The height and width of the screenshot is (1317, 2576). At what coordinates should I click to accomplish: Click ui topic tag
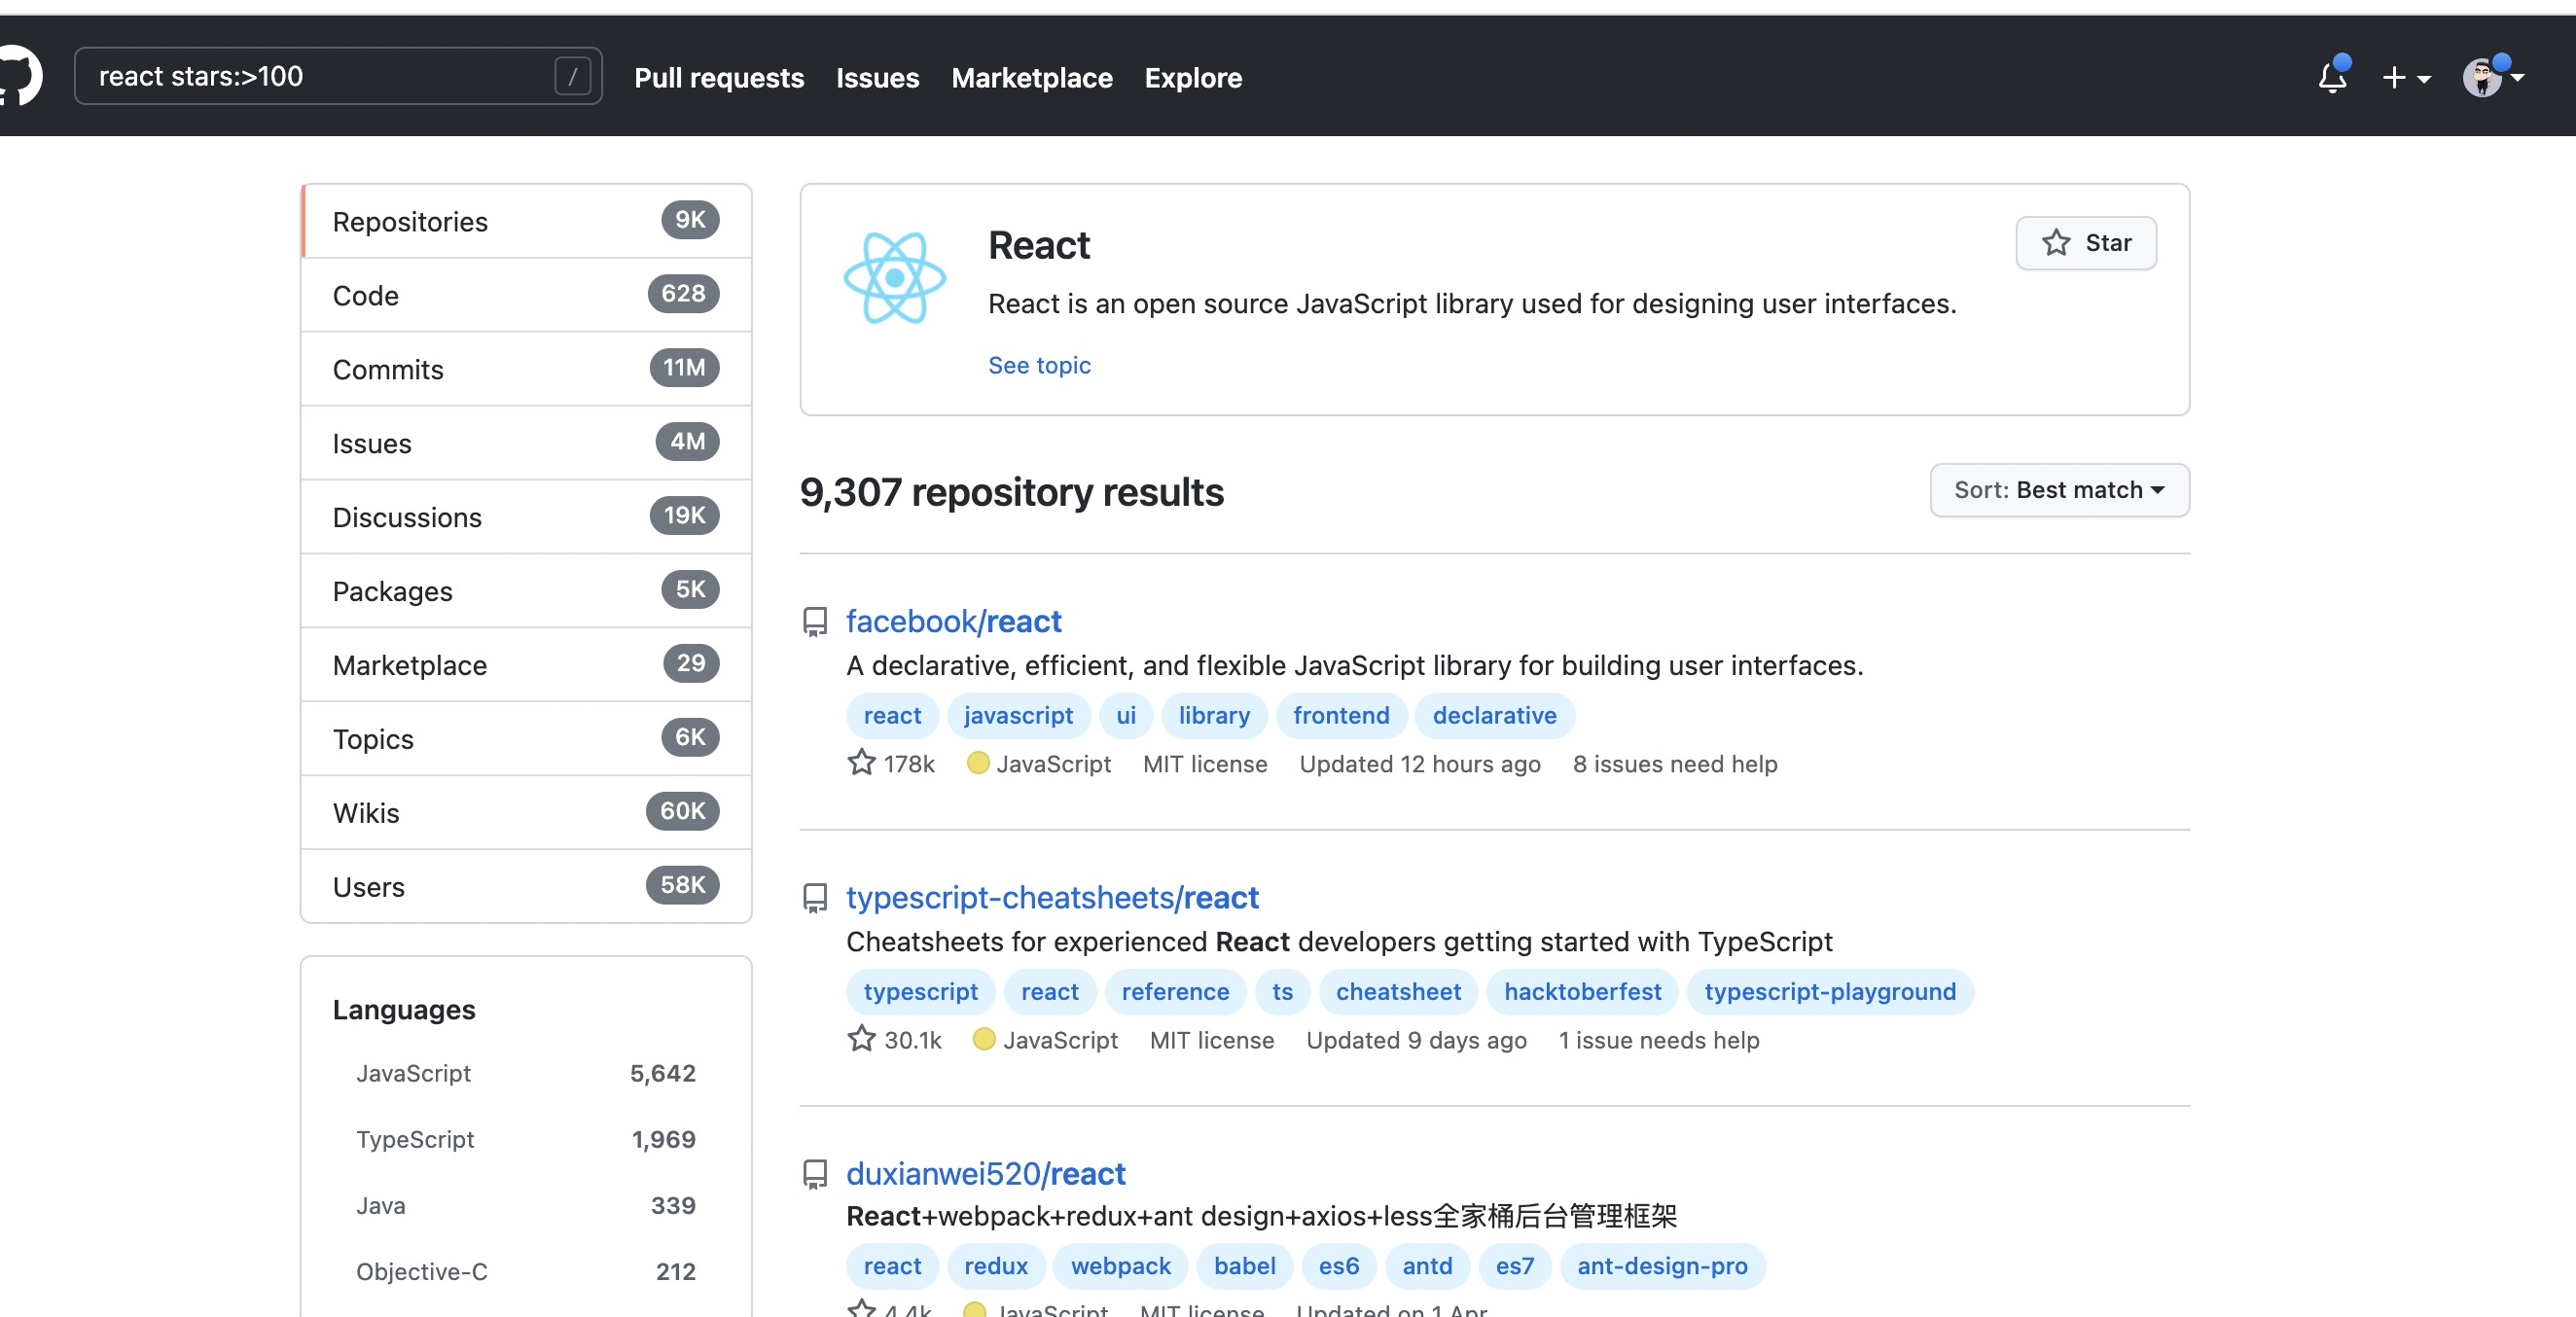coord(1126,715)
